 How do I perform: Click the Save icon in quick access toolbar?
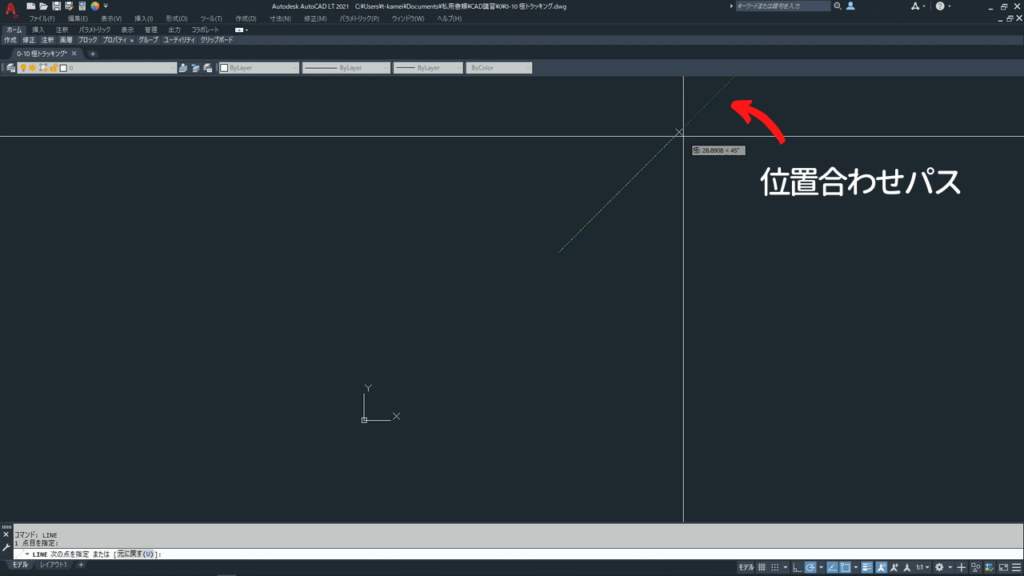(x=57, y=6)
